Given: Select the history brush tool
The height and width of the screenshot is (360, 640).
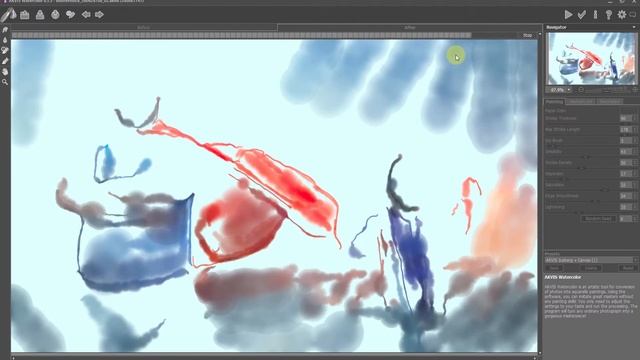Looking at the screenshot, I should (x=5, y=50).
